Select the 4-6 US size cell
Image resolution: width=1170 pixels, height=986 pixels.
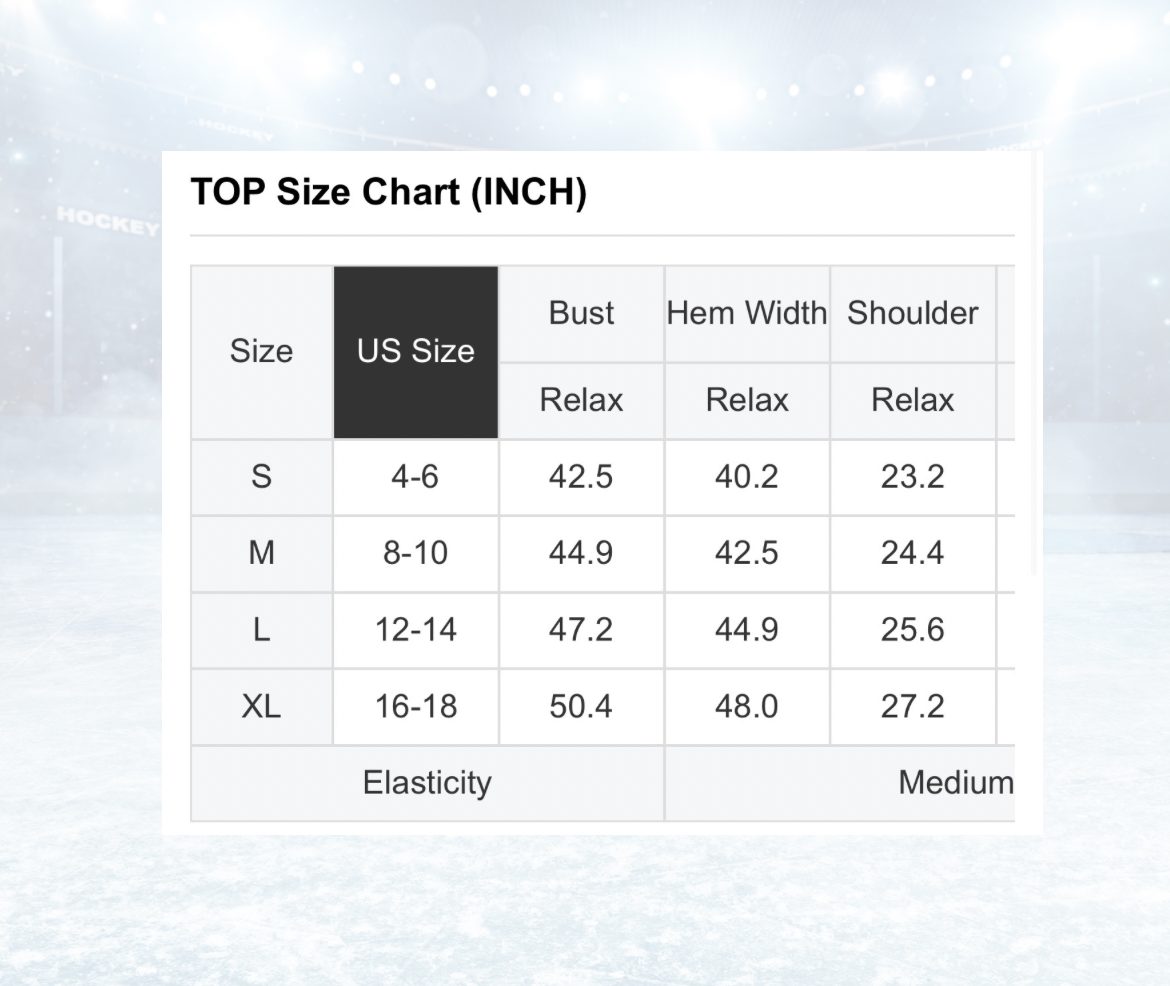pyautogui.click(x=416, y=477)
